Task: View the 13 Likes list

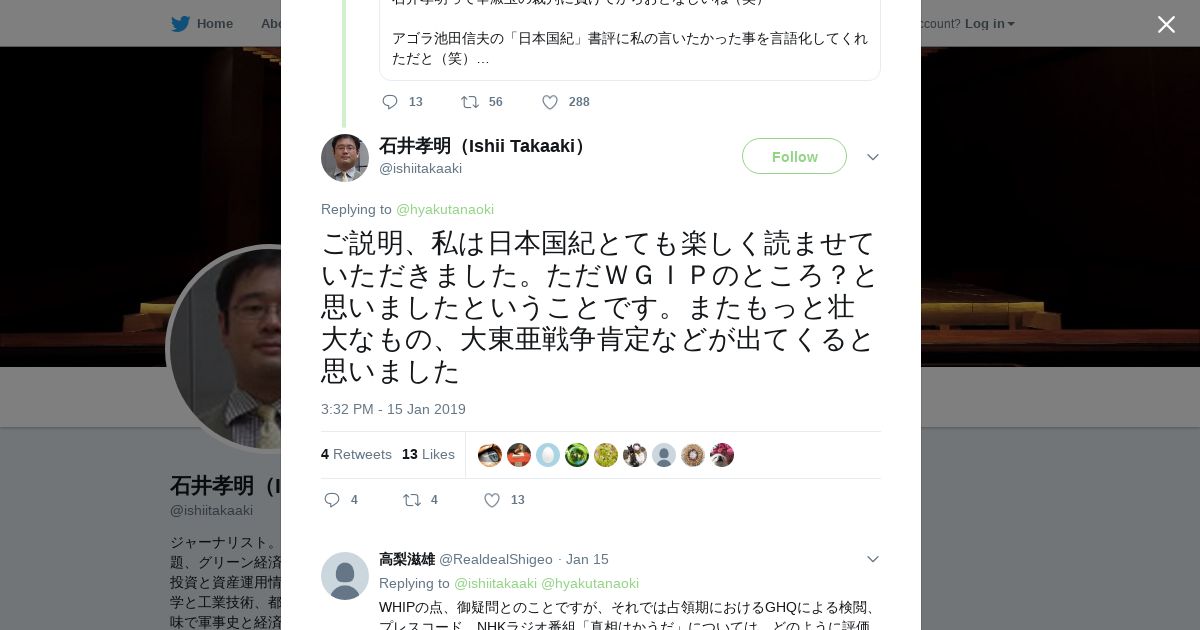Action: point(428,454)
